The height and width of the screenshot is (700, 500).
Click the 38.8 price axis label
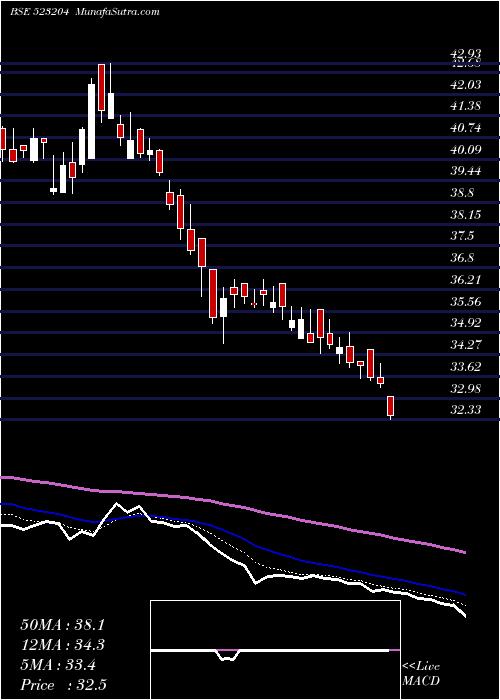point(462,193)
